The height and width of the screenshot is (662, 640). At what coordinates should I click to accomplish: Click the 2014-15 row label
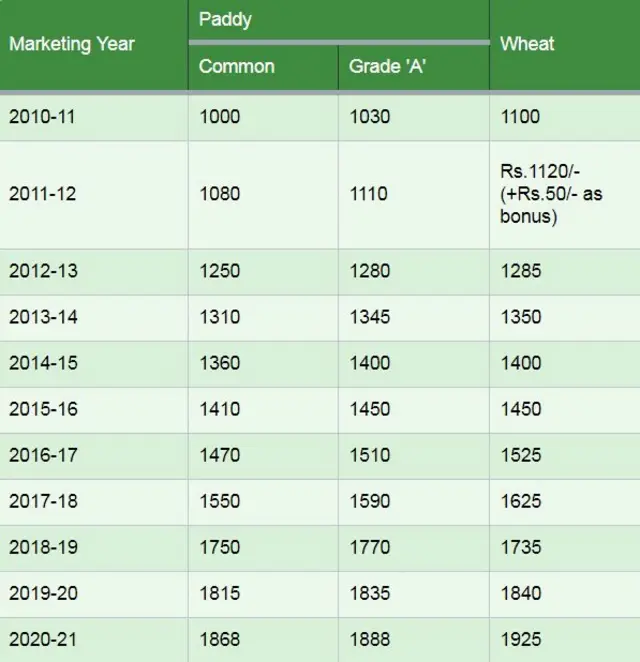tap(42, 363)
